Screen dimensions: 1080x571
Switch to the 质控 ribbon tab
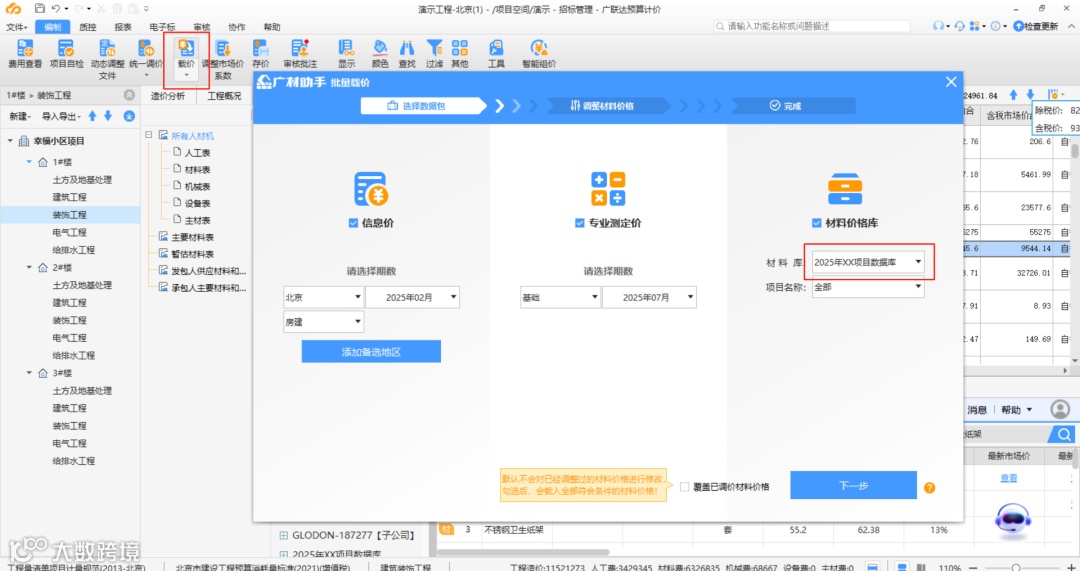[87, 27]
